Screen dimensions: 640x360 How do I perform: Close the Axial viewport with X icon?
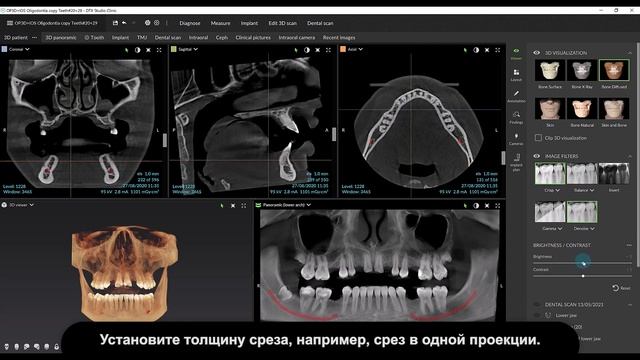point(487,50)
